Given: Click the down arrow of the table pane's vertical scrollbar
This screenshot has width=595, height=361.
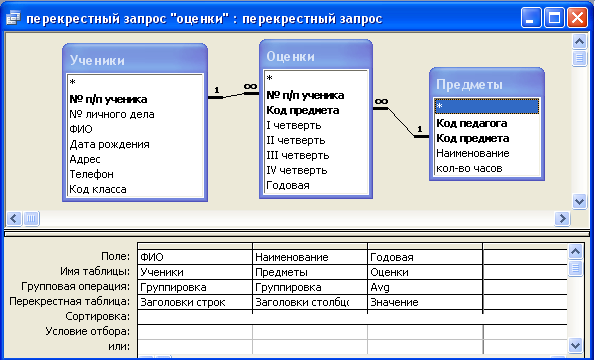Looking at the screenshot, I should click(579, 201).
